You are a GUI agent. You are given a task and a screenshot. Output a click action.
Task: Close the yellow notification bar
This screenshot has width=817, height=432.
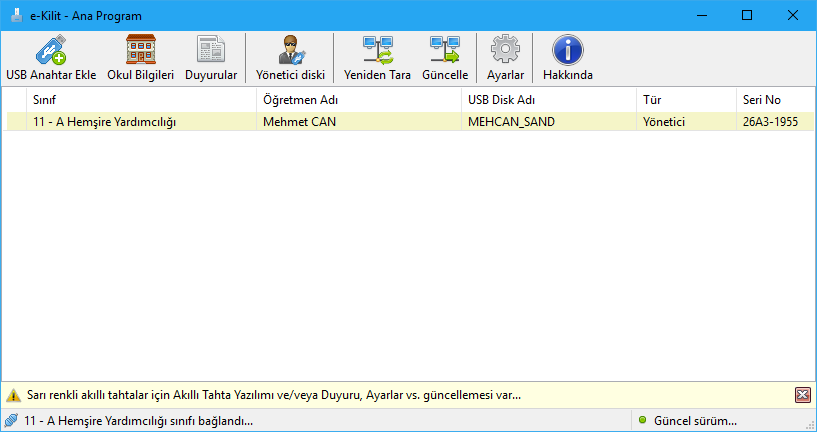click(x=803, y=395)
